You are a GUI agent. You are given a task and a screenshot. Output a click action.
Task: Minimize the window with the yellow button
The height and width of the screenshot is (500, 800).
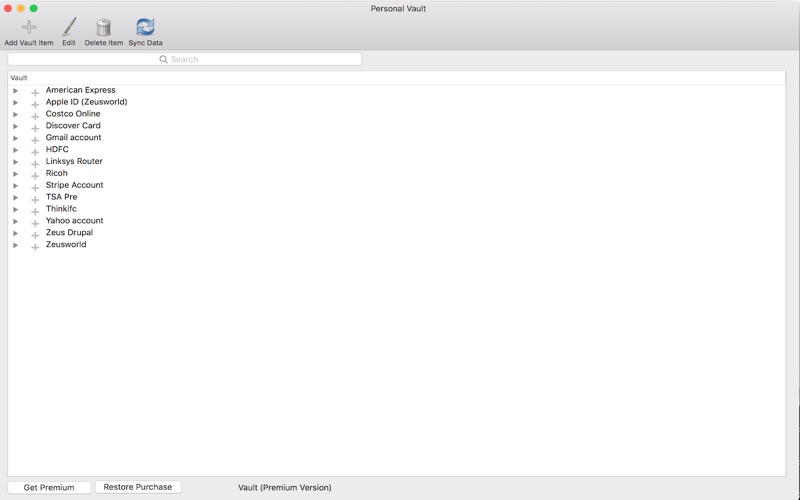tap(20, 8)
